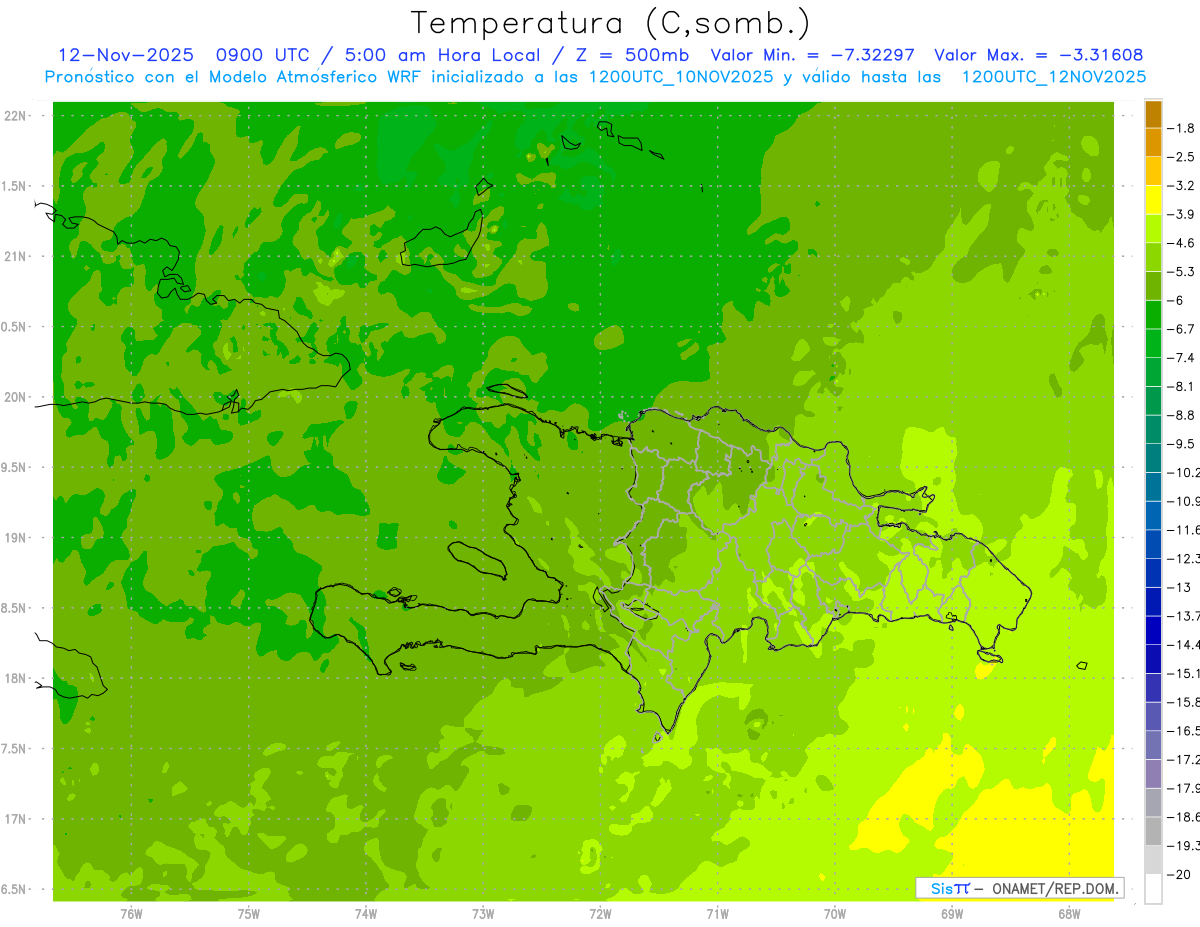The height and width of the screenshot is (927, 1200).
Task: Click the "19N" latitude axis label
Action: click(x=15, y=538)
